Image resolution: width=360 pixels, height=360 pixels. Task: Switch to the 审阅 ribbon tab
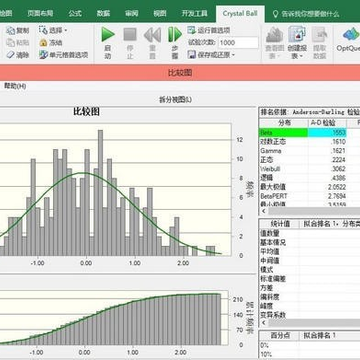click(x=132, y=13)
